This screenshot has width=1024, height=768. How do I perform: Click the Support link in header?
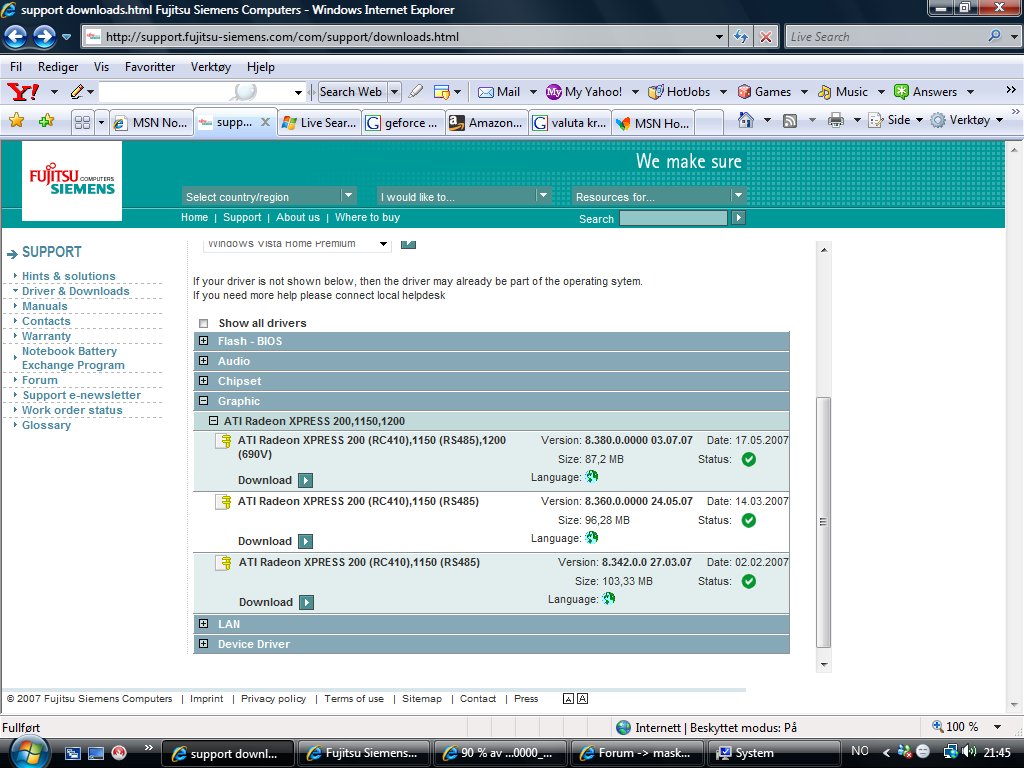tap(242, 217)
